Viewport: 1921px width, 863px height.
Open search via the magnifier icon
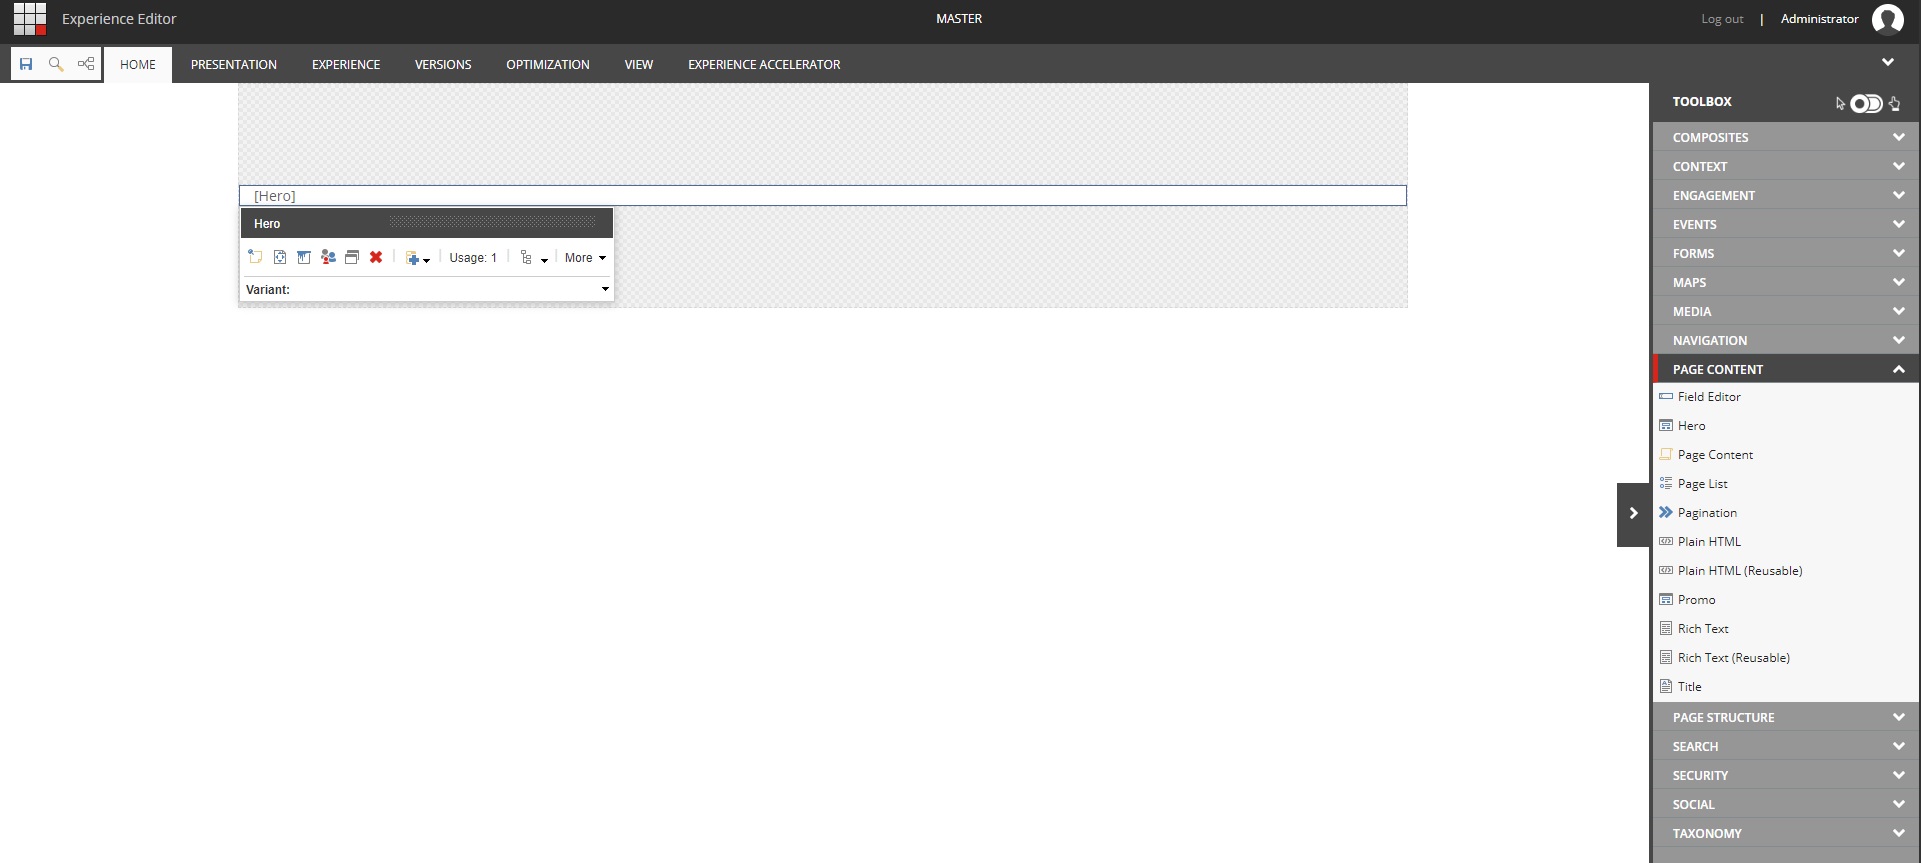(56, 64)
